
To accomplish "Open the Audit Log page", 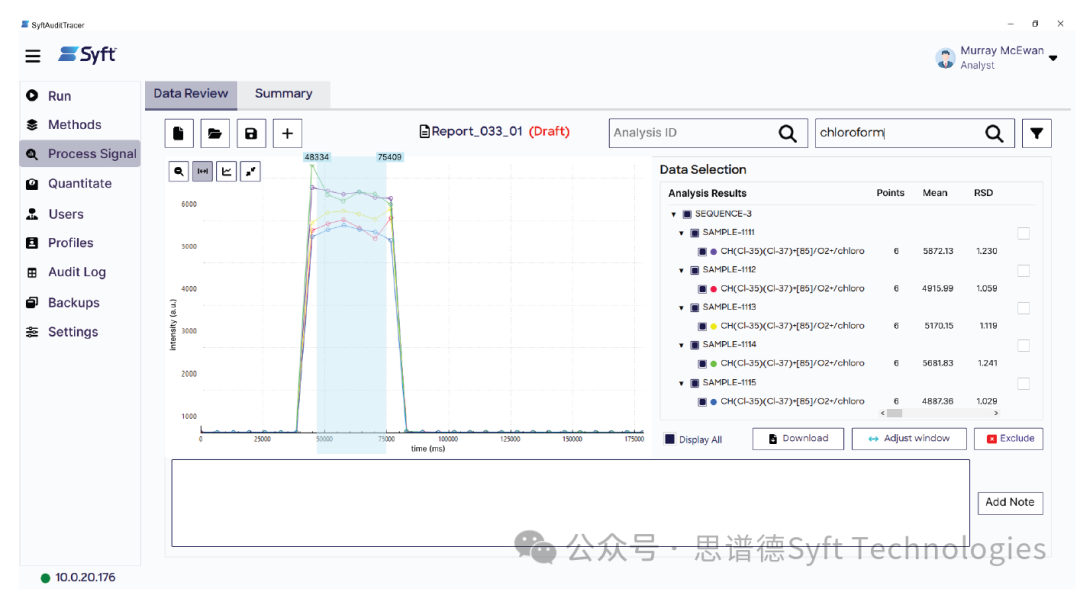I will tap(76, 272).
